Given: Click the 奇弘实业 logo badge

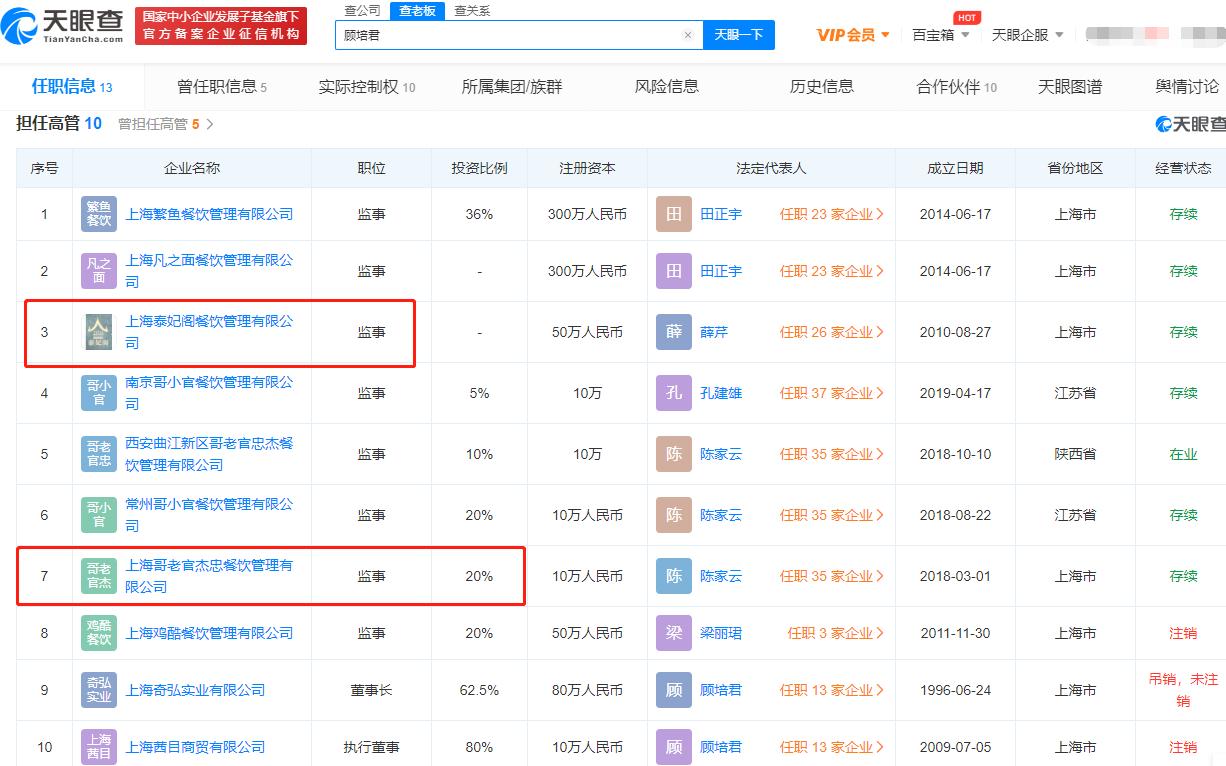Looking at the screenshot, I should 99,690.
